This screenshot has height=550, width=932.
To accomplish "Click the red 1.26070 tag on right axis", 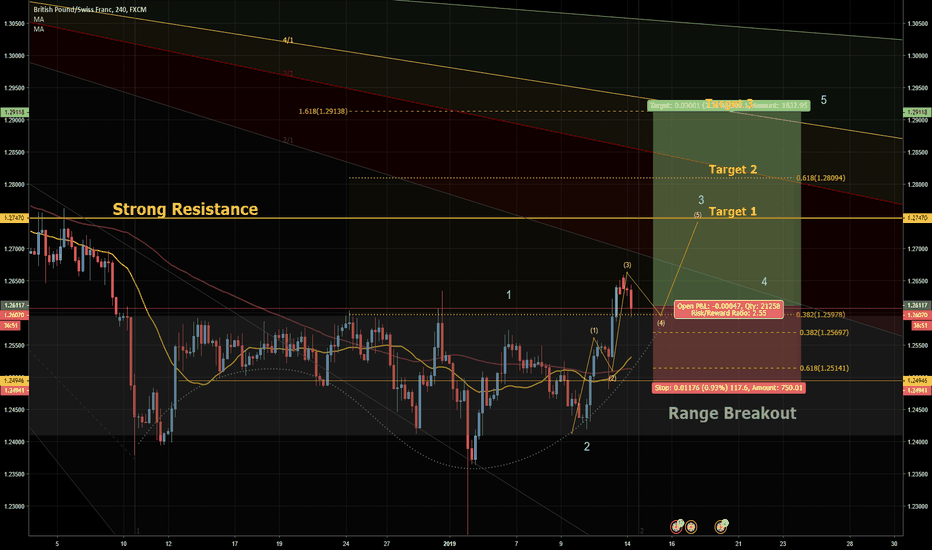I will tap(916, 315).
